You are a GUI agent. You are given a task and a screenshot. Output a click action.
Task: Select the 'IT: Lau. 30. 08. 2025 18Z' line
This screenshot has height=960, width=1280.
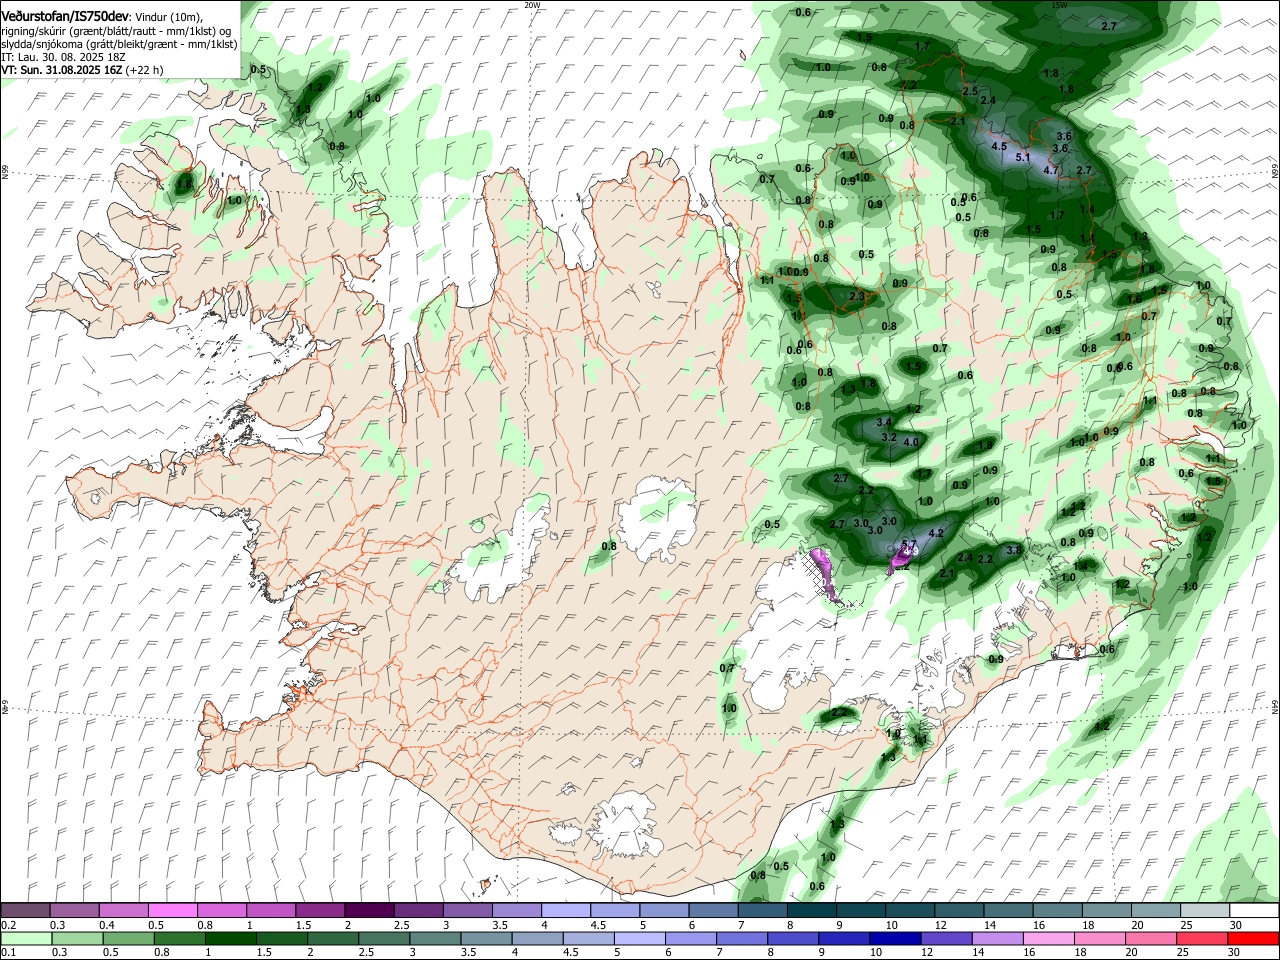click(64, 57)
